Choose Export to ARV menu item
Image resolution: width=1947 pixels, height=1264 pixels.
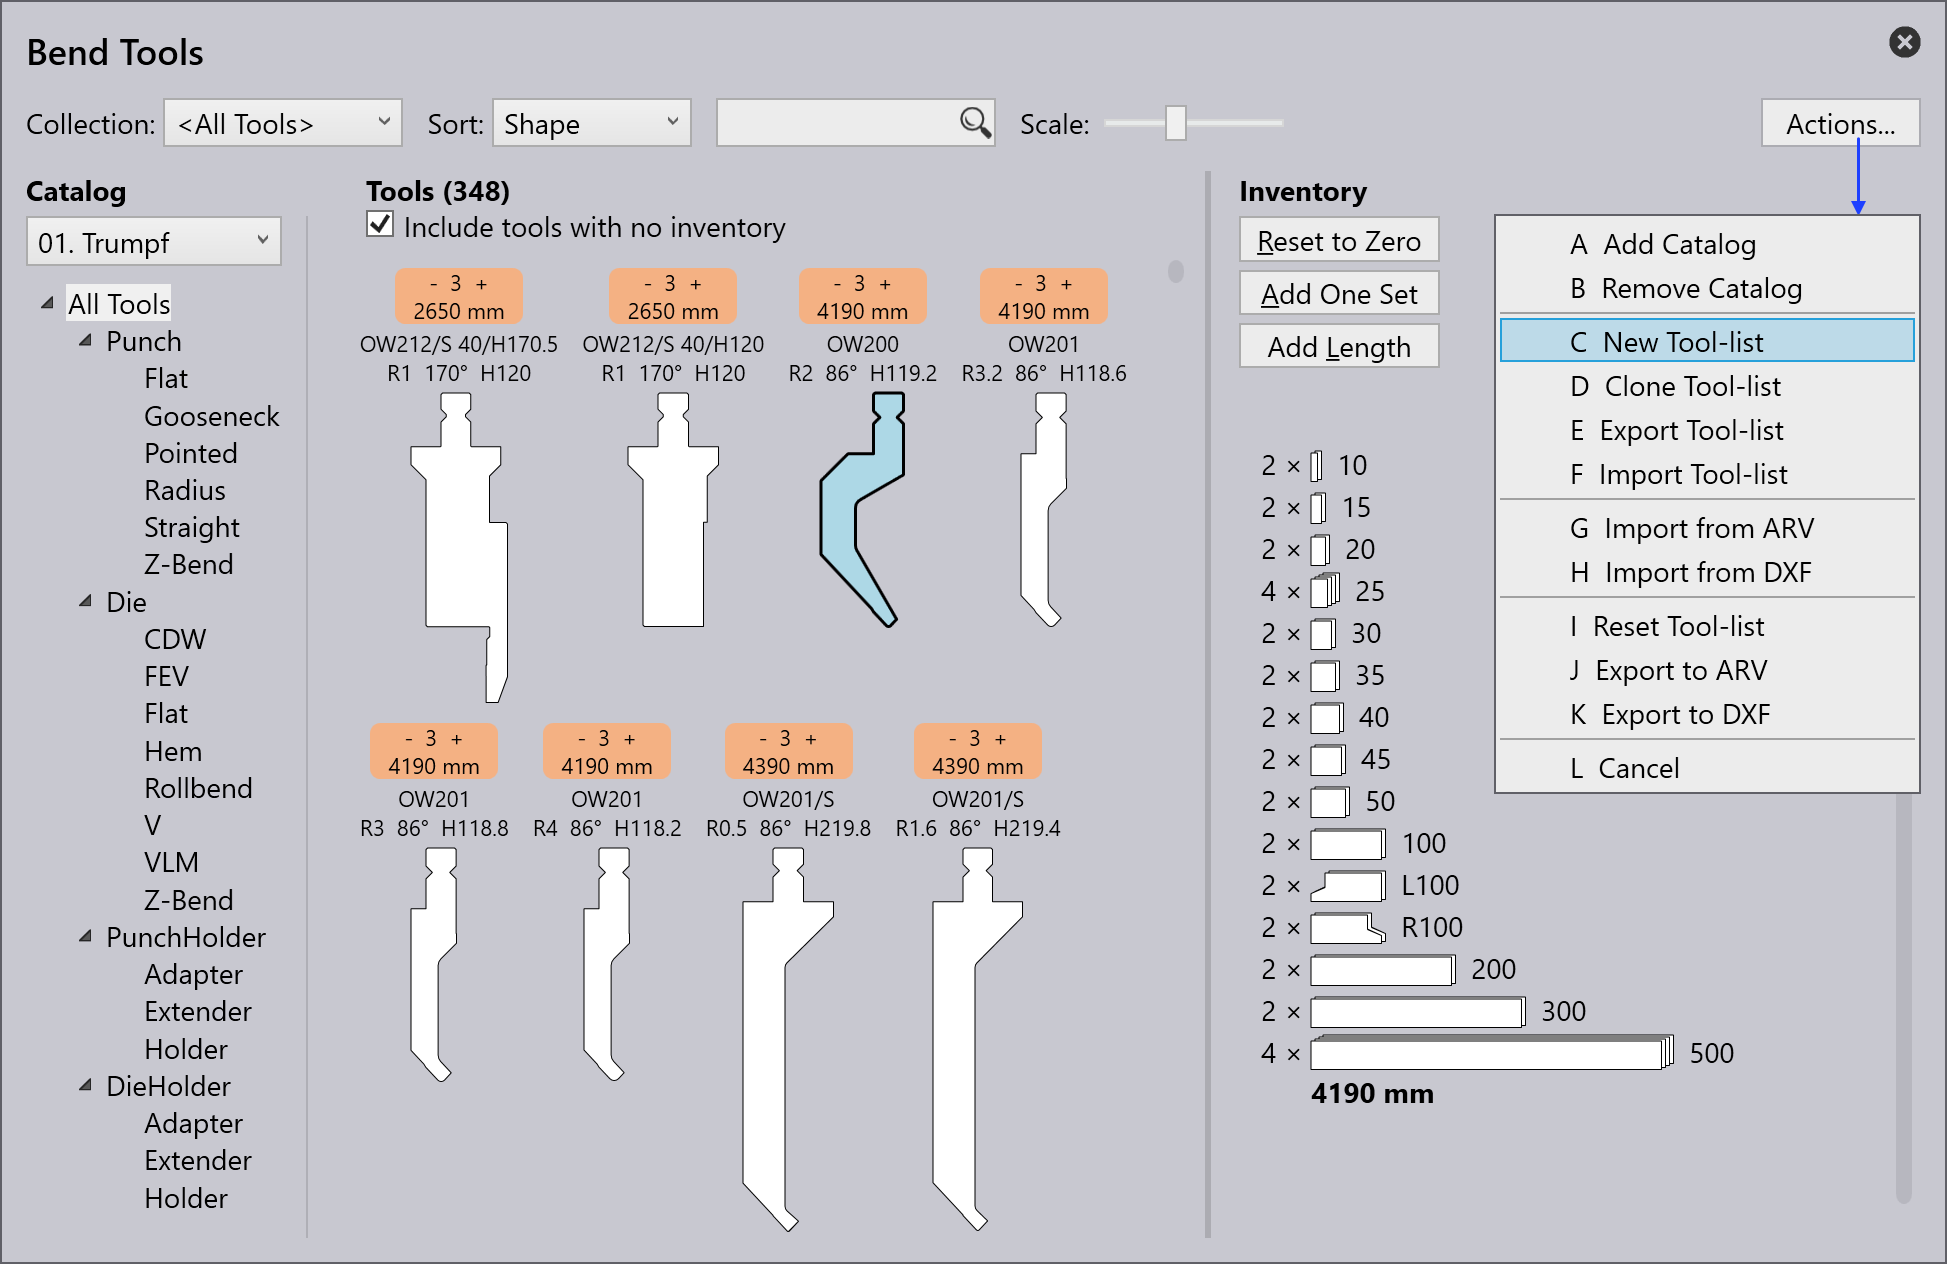[1707, 670]
